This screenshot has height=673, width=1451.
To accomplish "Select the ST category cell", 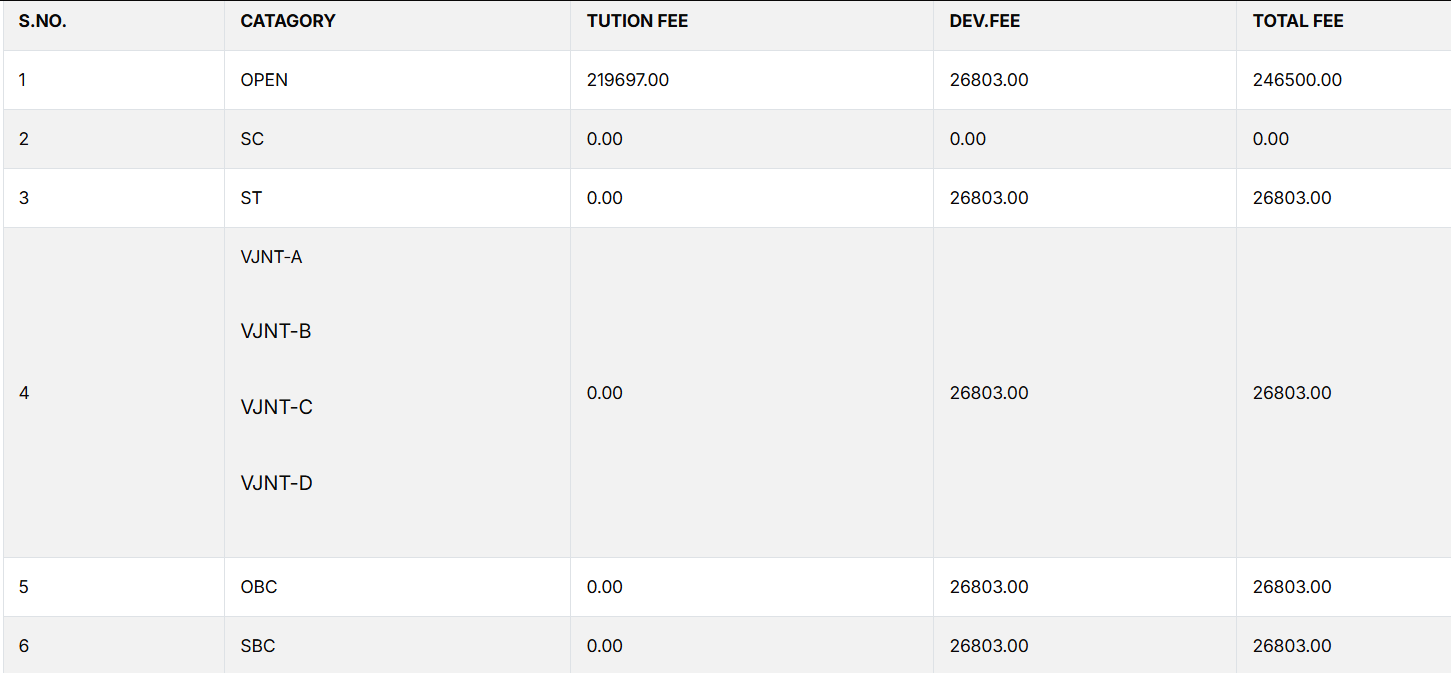I will (251, 198).
